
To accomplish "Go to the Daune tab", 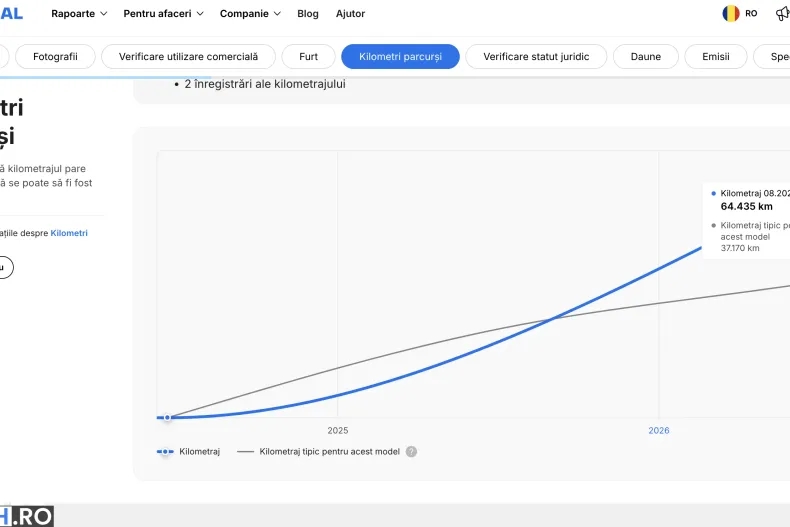I will (646, 56).
